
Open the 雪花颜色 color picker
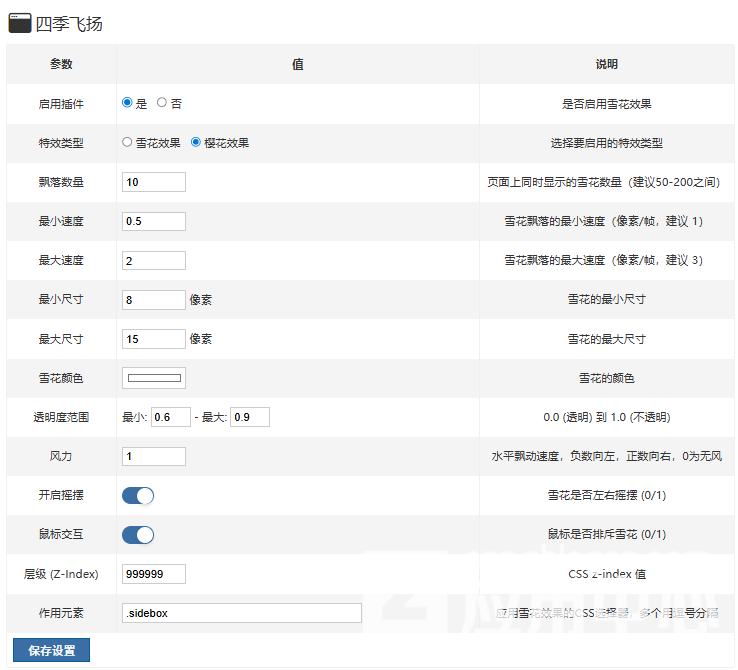point(153,378)
